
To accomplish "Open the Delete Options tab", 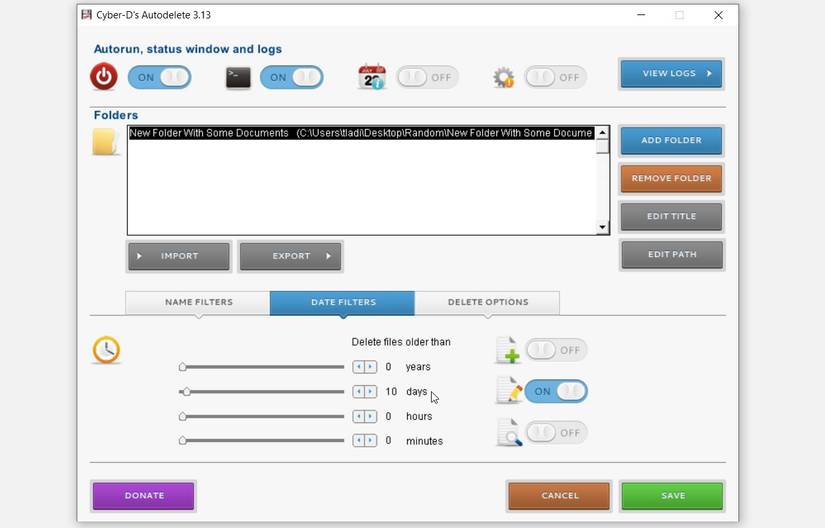I will coord(488,302).
